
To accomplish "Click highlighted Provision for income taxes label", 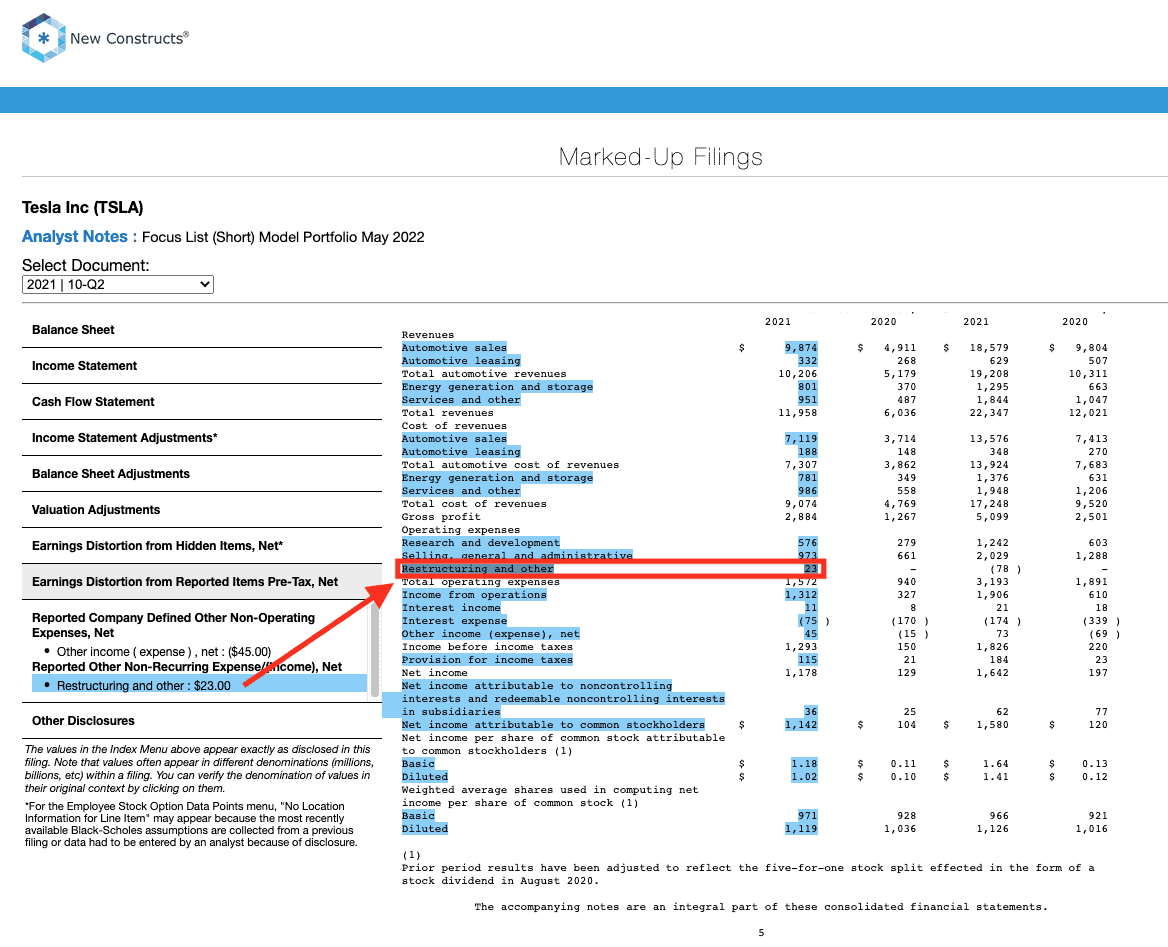I will click(x=487, y=660).
